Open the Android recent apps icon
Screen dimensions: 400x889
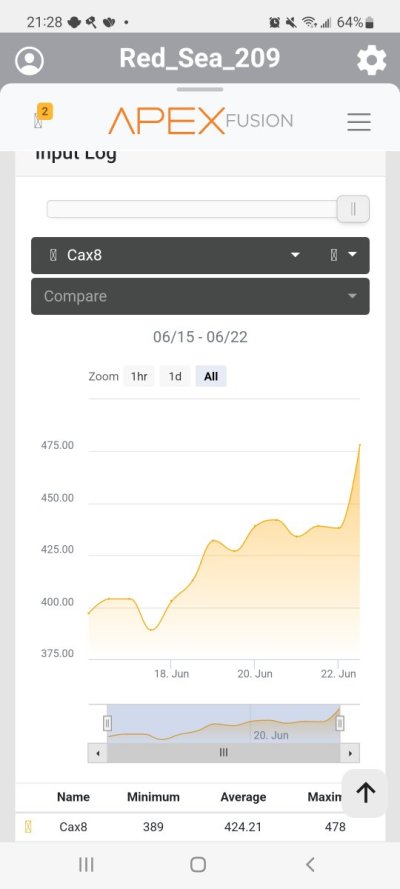(x=86, y=864)
